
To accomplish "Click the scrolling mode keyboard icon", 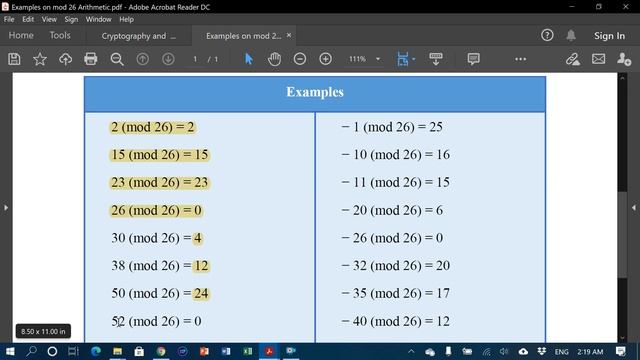I will pos(436,59).
